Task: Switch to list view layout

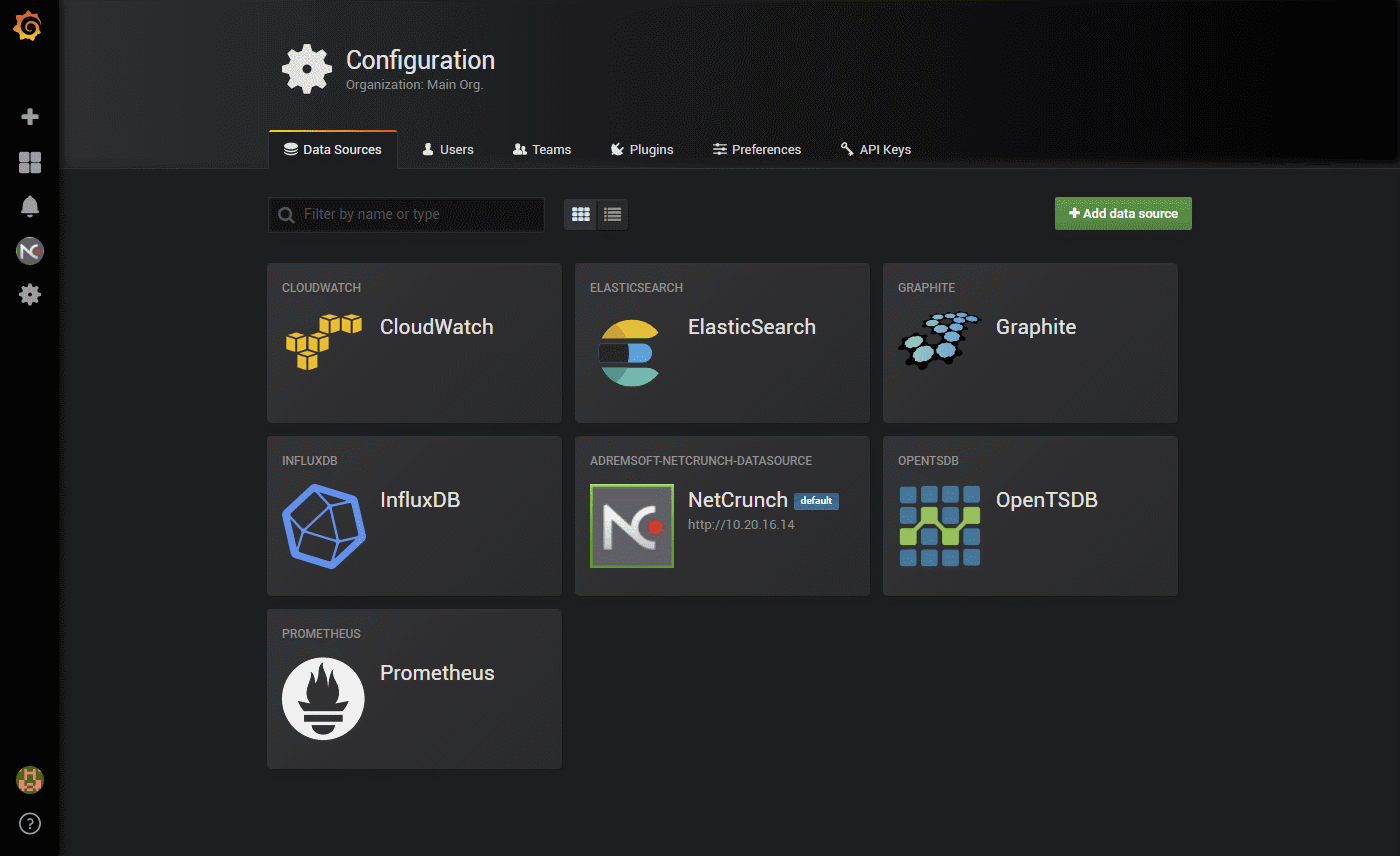Action: [x=613, y=214]
